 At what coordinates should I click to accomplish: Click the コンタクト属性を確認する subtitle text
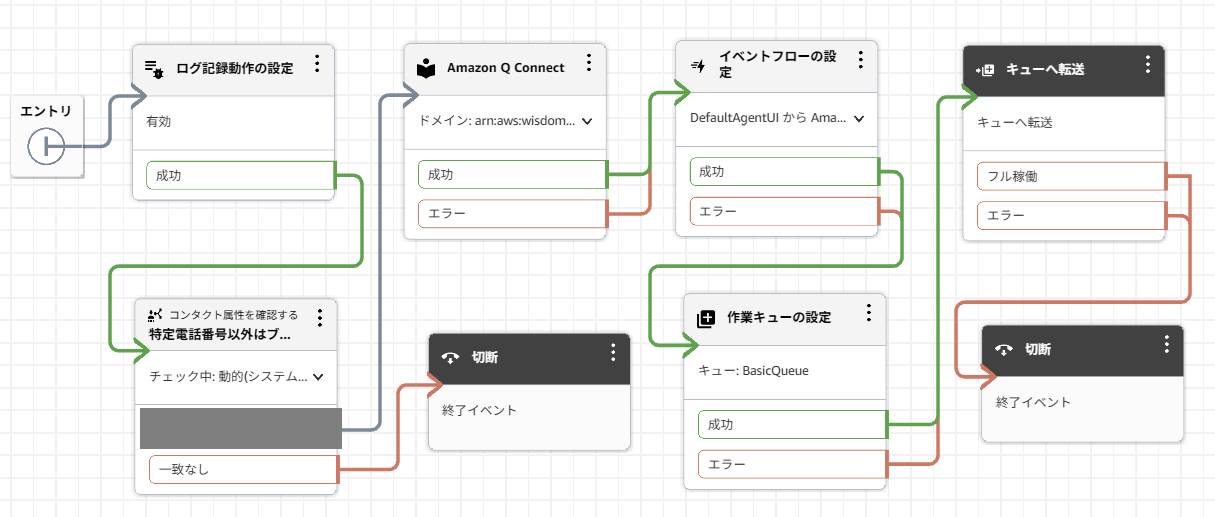(233, 315)
